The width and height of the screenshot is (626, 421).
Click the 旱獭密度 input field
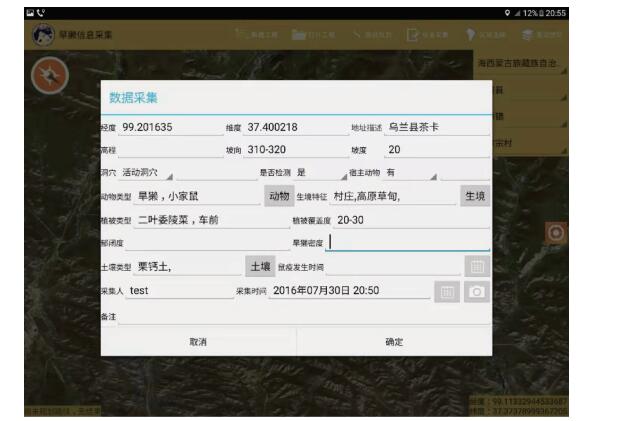pyautogui.click(x=408, y=243)
